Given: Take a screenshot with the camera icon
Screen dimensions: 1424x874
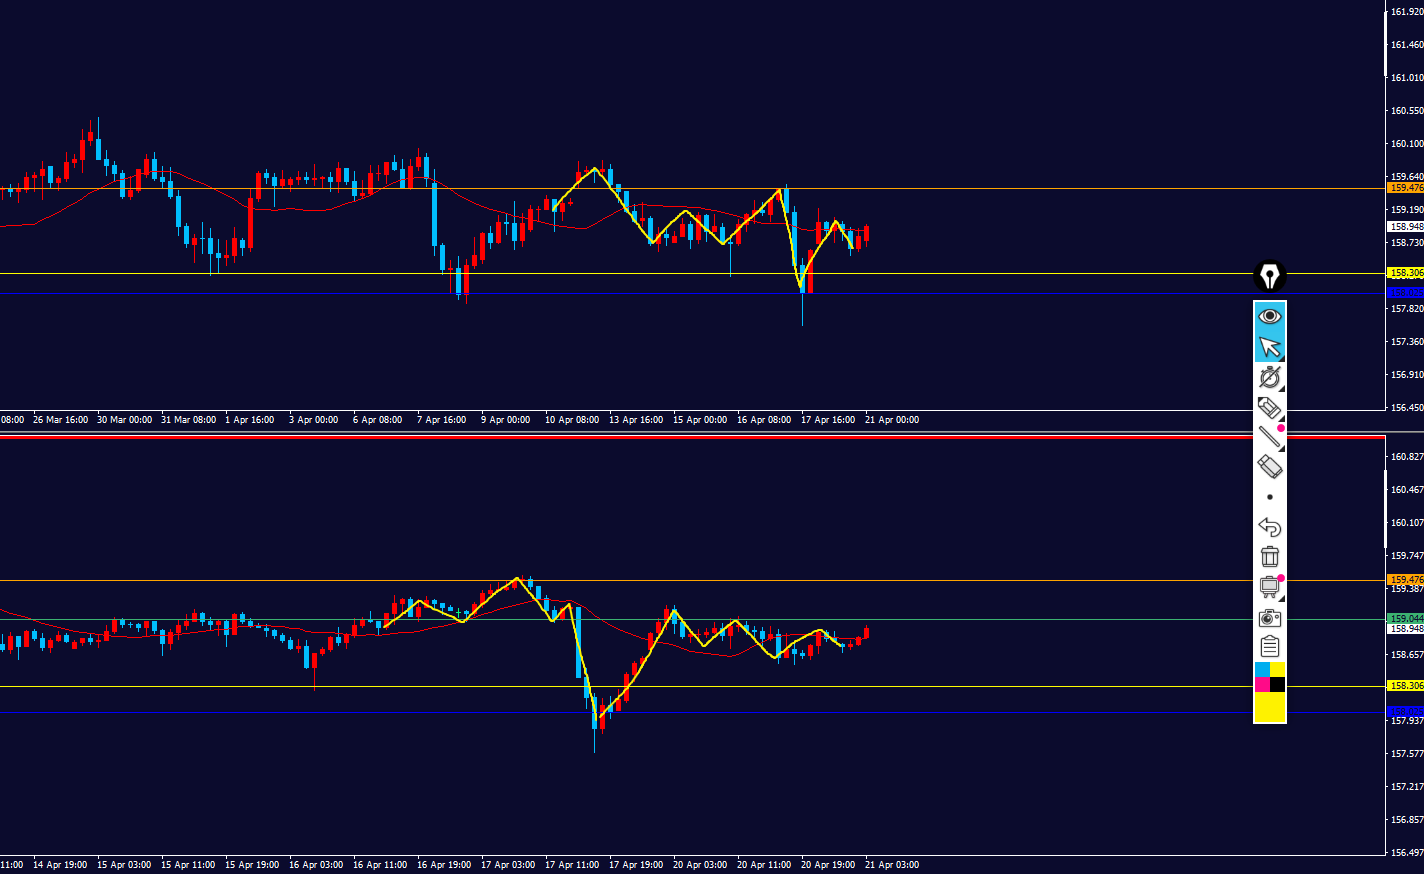Looking at the screenshot, I should coord(1269,617).
